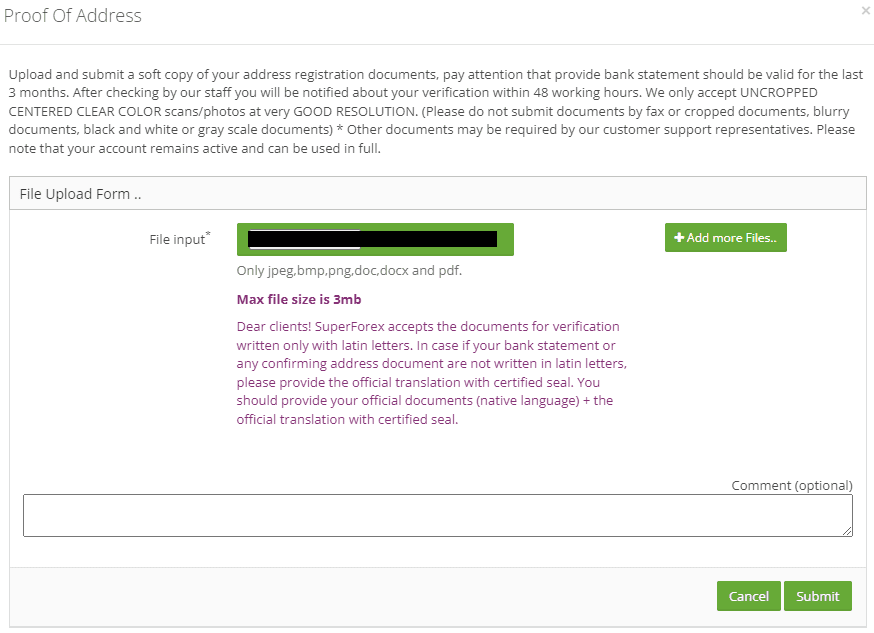Click the File input field label
The height and width of the screenshot is (633, 874).
point(177,240)
